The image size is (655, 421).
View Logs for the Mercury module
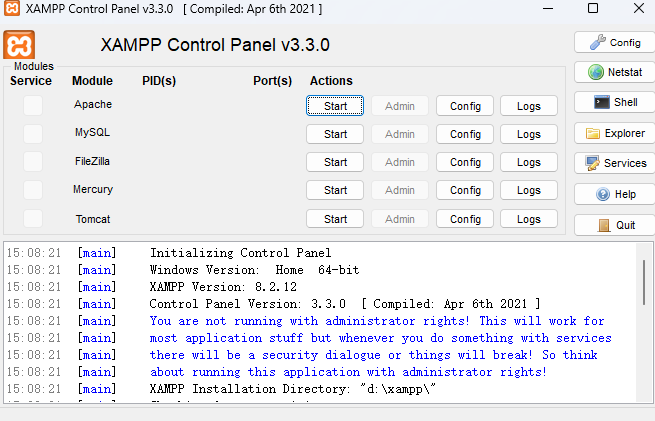pos(529,190)
